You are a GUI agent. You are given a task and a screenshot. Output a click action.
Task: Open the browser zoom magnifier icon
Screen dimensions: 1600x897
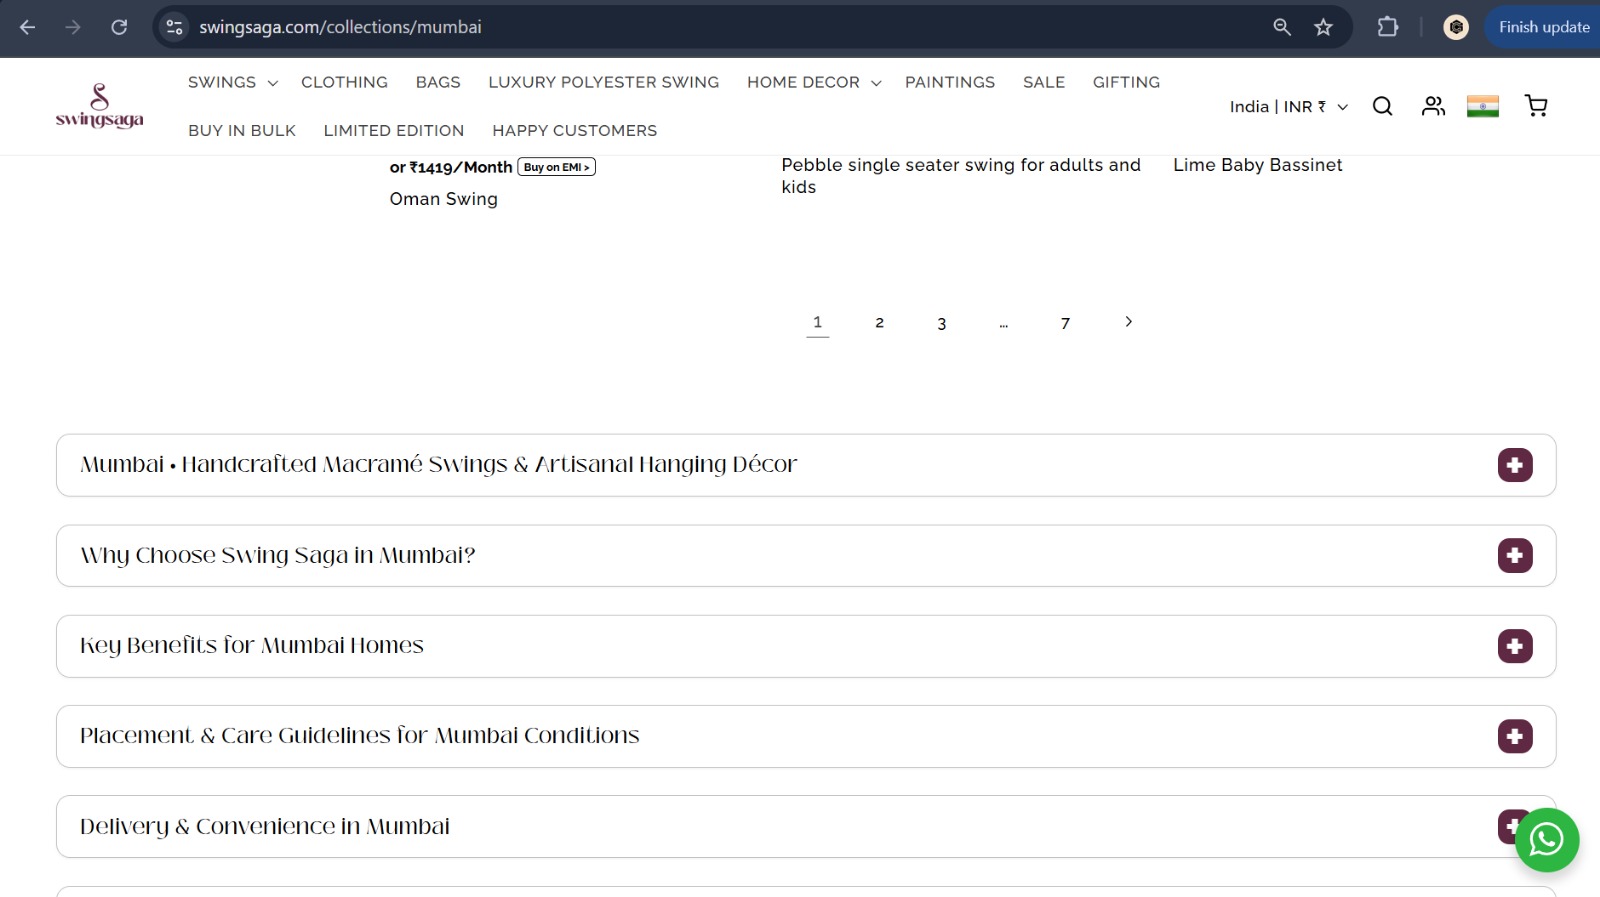[1282, 27]
